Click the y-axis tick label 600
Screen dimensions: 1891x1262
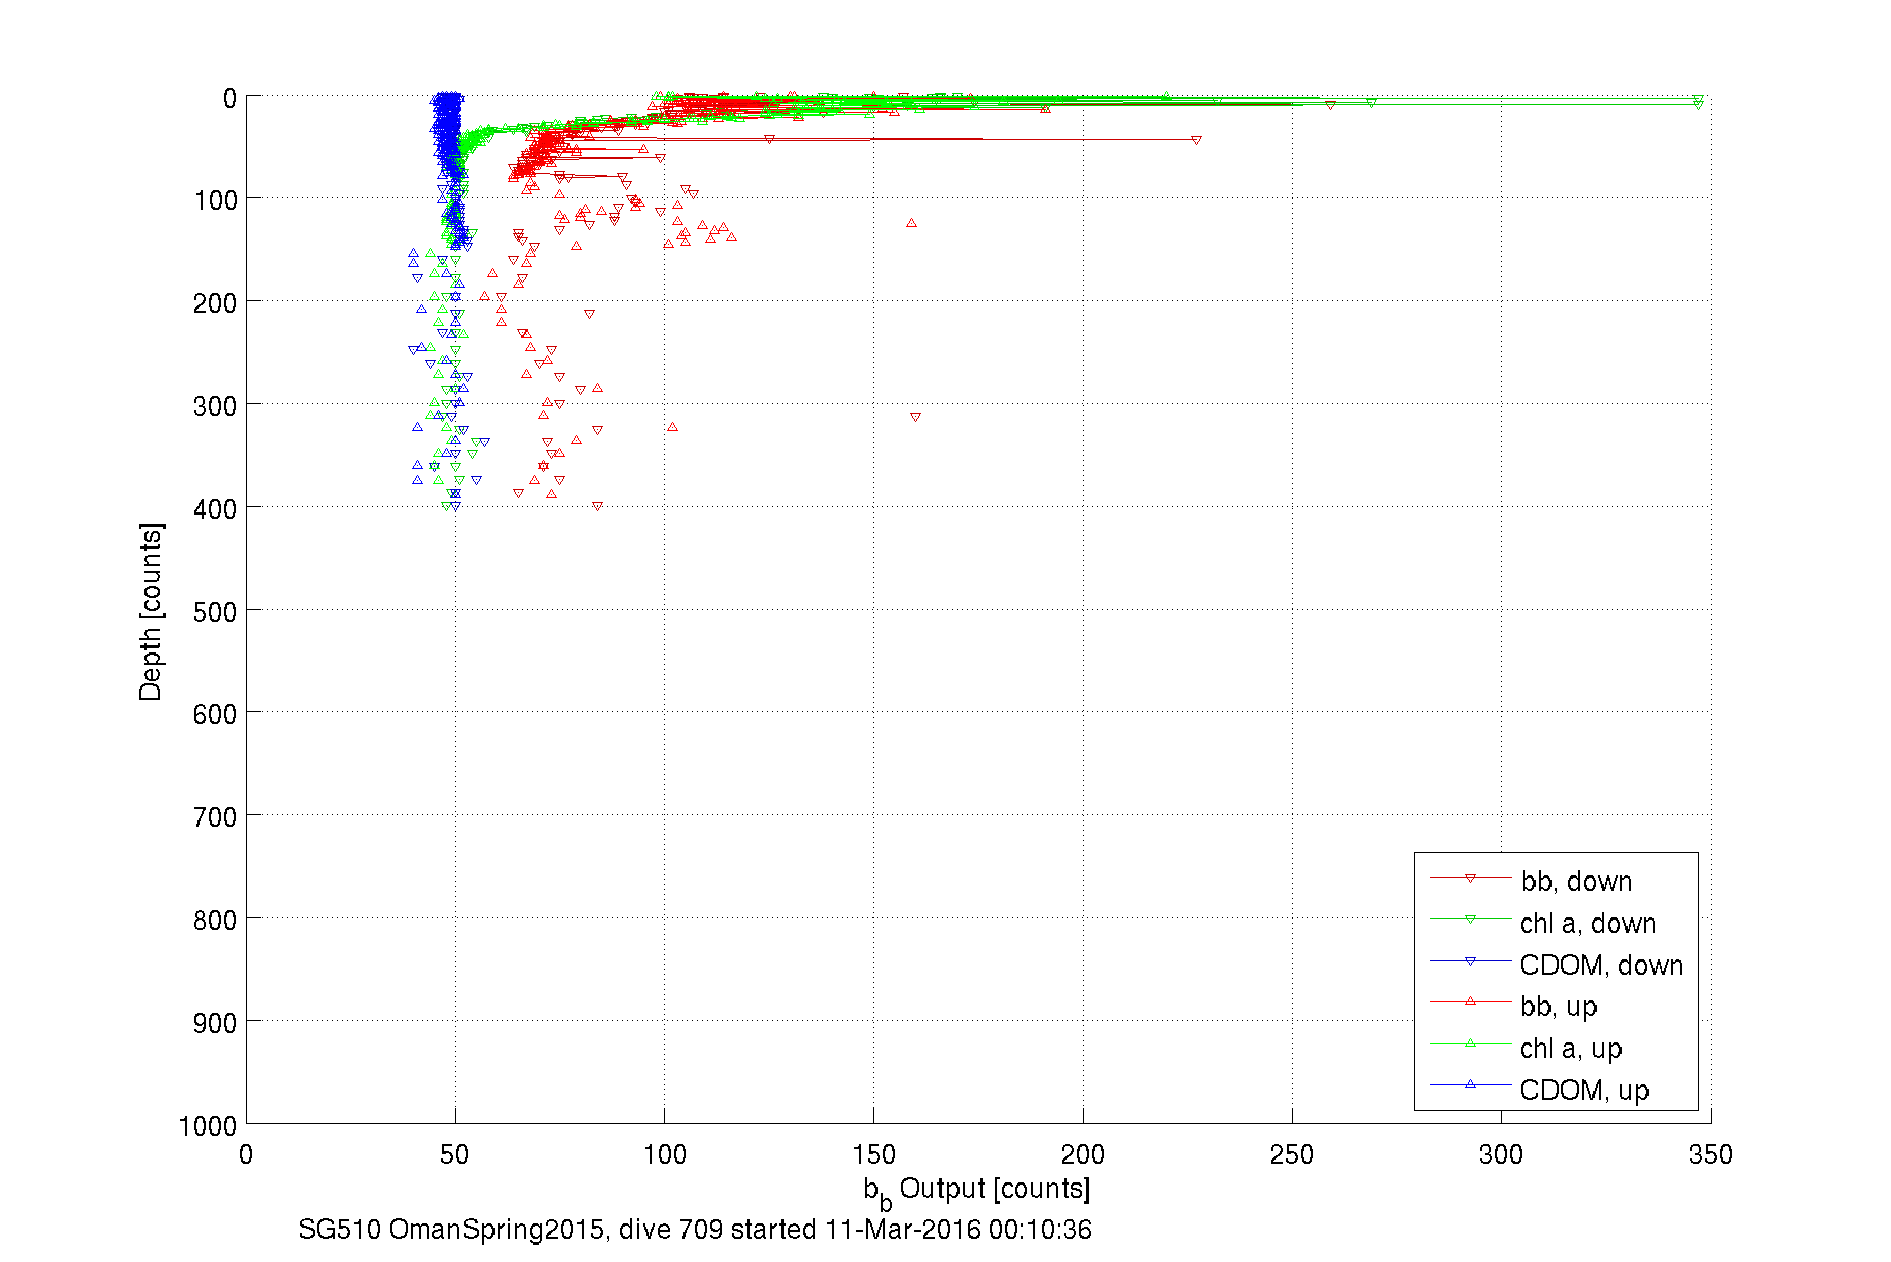[215, 713]
